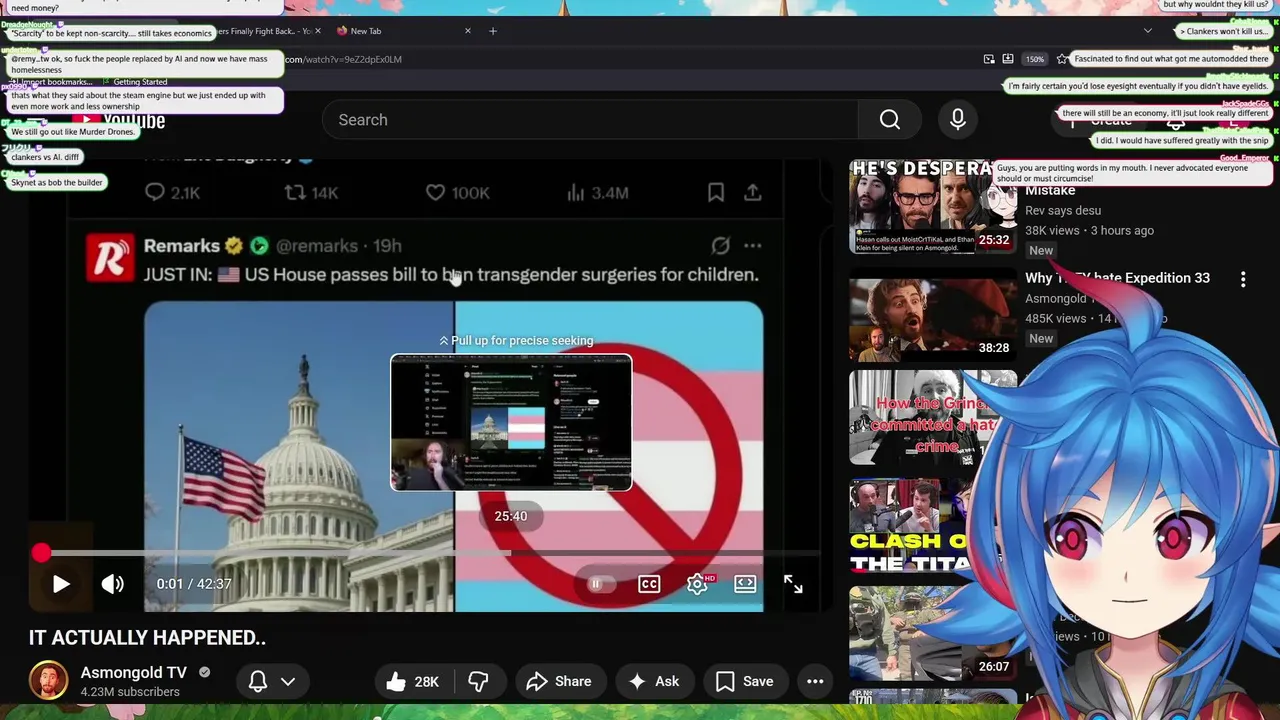Mute the video with the speaker icon

pos(112,584)
